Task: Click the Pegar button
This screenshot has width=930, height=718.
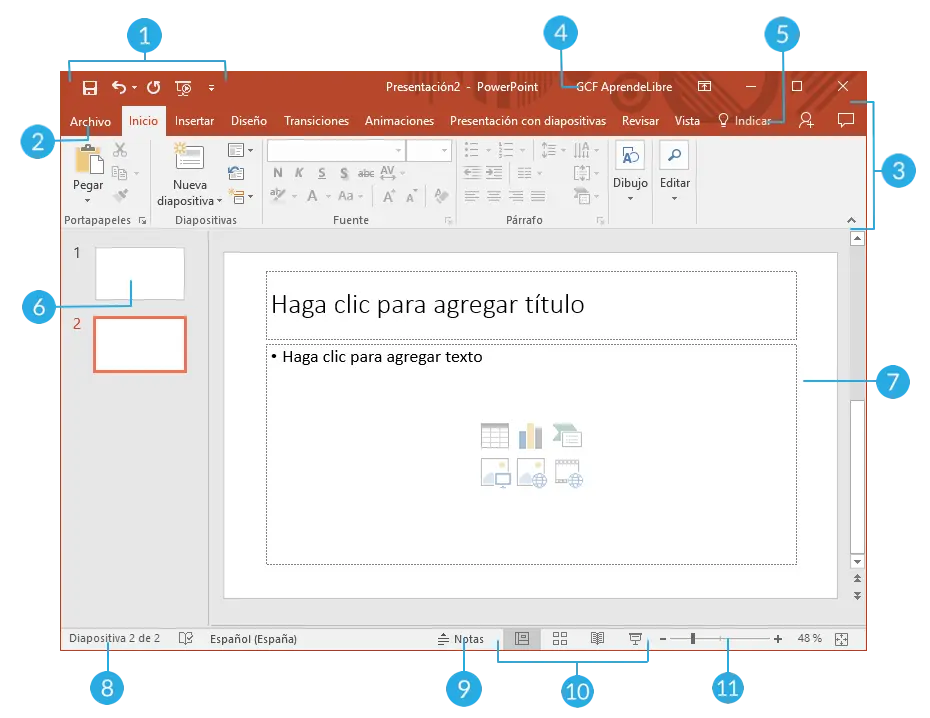Action: point(88,185)
